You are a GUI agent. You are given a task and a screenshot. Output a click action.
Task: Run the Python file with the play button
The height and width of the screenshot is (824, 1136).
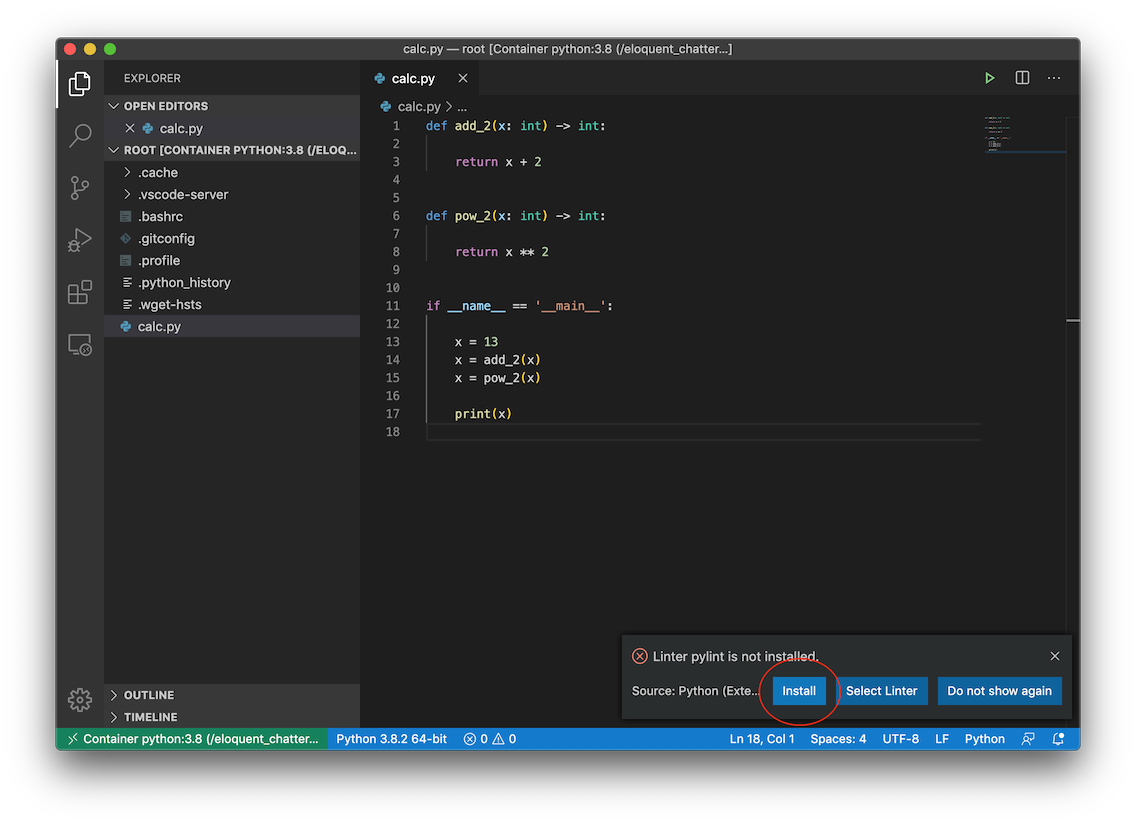coord(989,77)
